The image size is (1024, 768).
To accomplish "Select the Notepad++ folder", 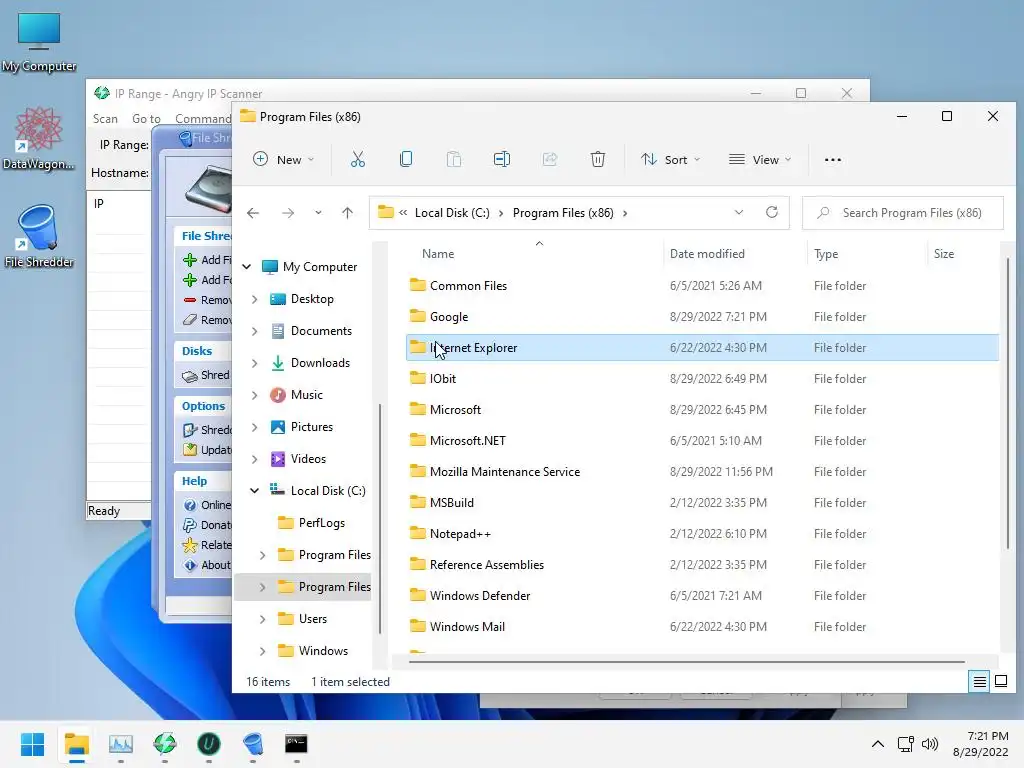I will 703,534.
